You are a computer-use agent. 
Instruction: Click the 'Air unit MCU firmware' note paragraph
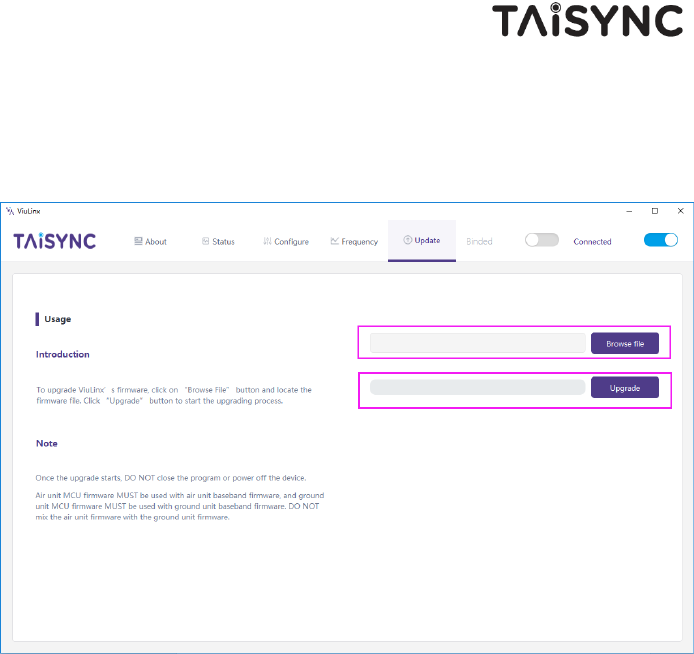point(180,506)
